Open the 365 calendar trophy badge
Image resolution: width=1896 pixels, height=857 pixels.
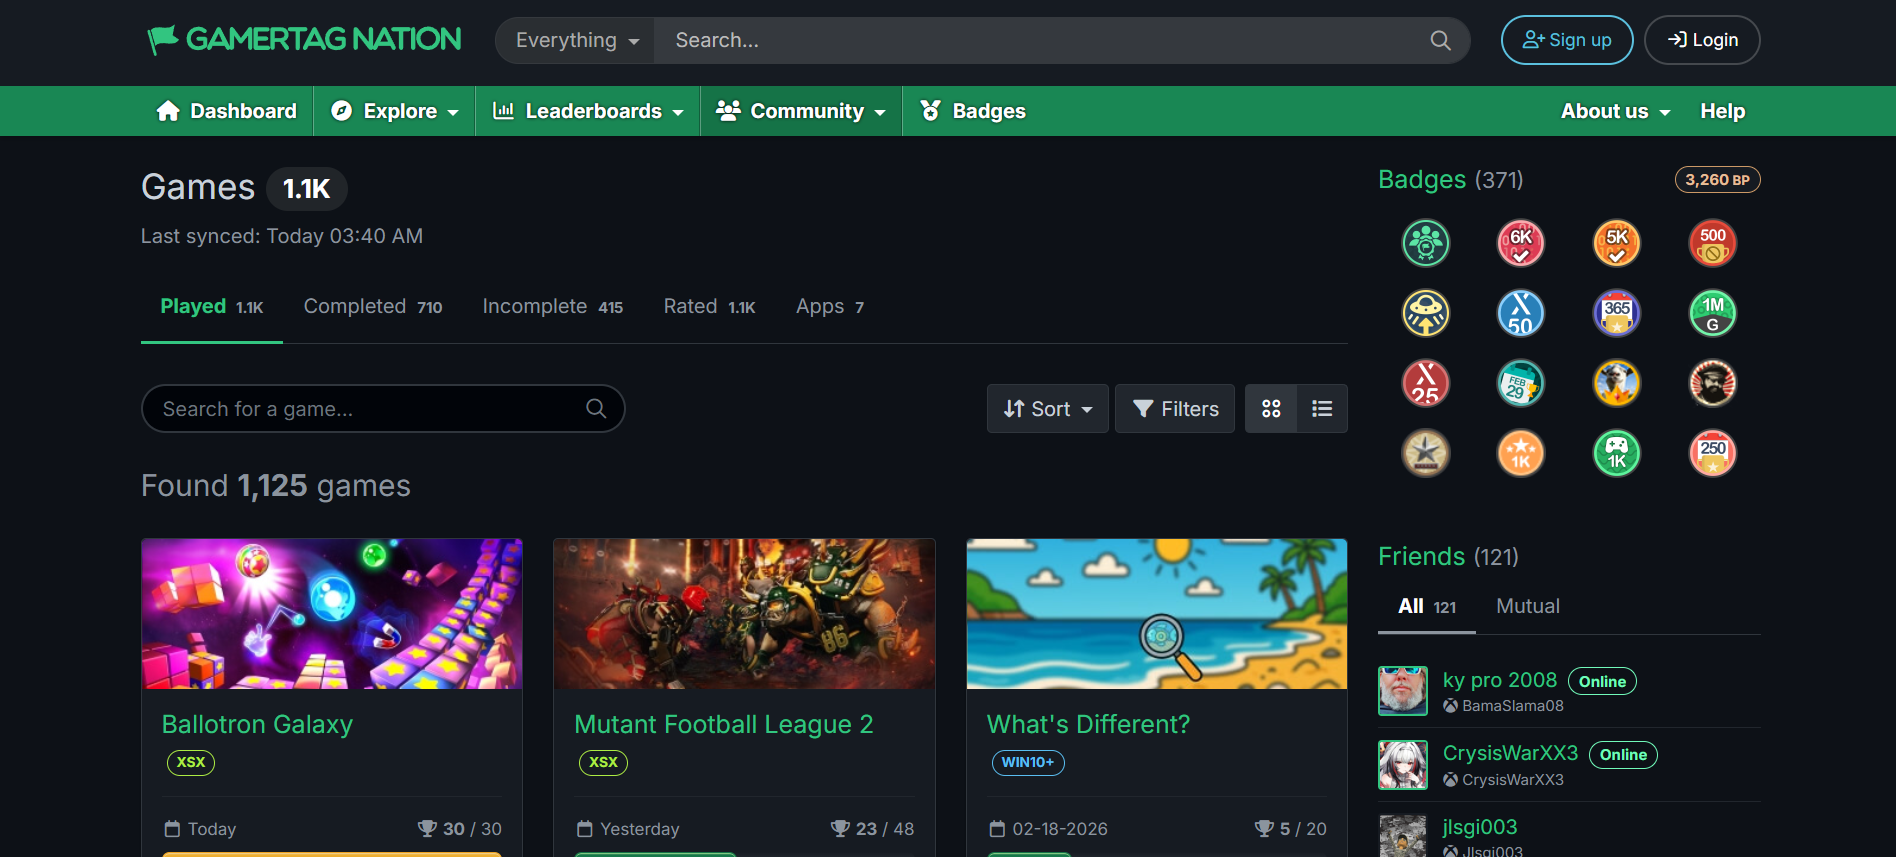[1616, 313]
